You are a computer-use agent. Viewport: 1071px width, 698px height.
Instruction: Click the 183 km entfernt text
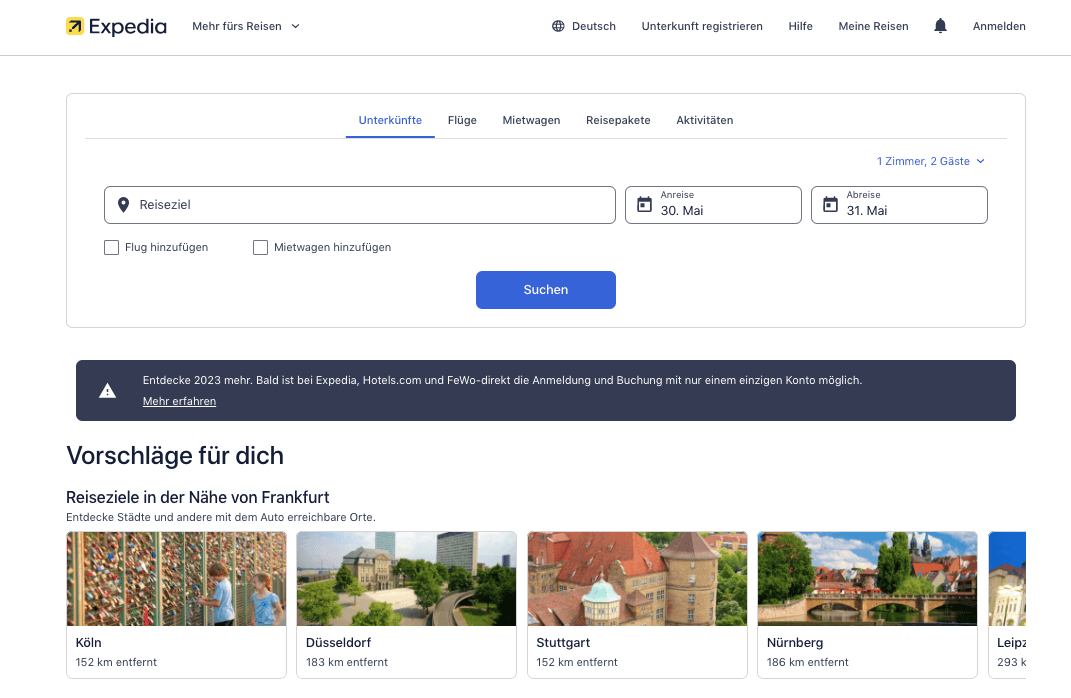point(346,662)
